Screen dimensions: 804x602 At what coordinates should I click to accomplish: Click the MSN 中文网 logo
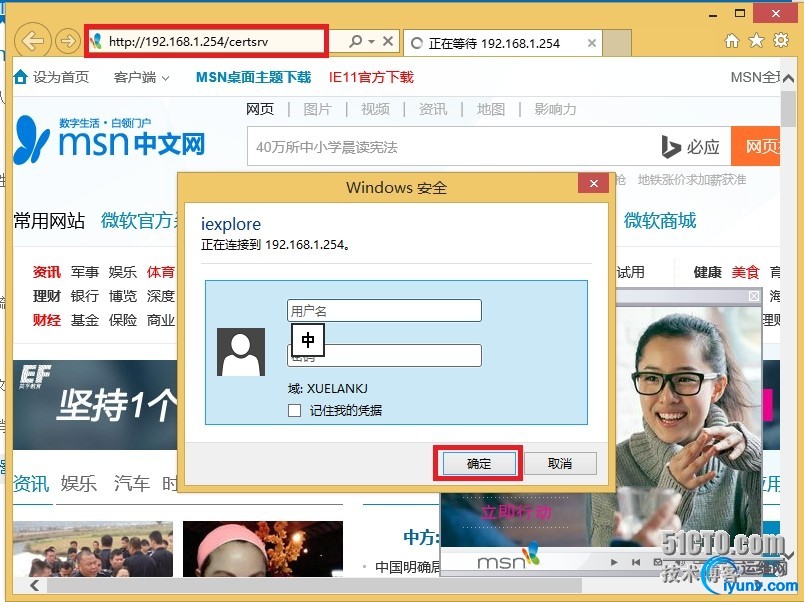pyautogui.click(x=109, y=139)
